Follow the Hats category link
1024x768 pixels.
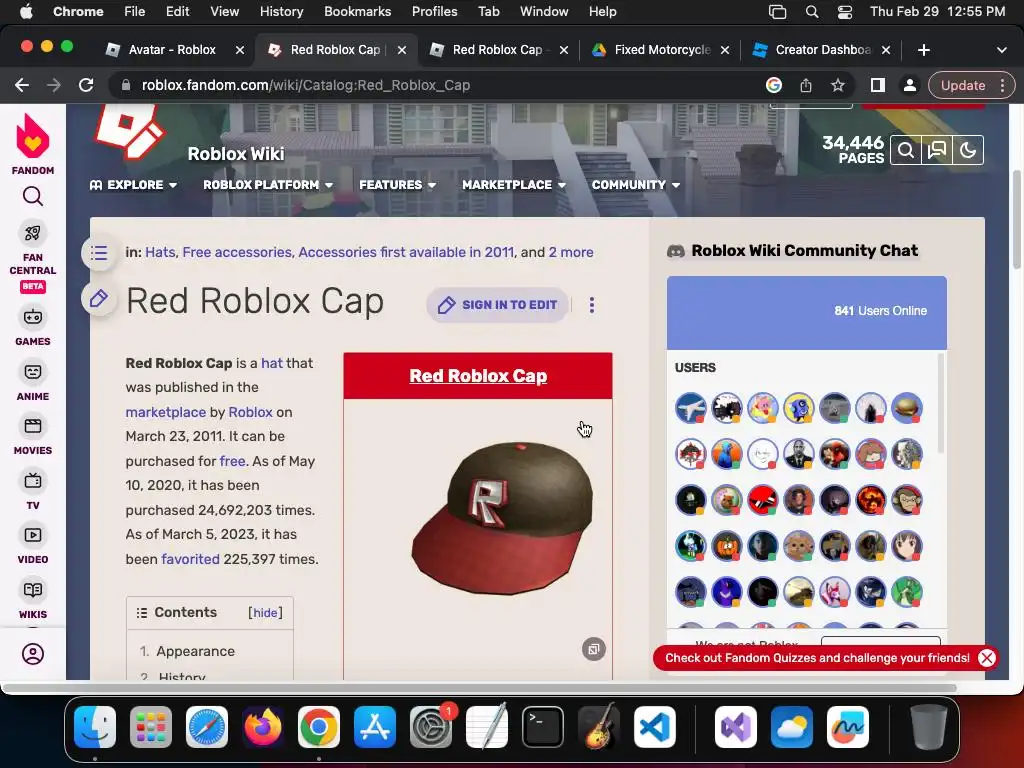pos(160,252)
